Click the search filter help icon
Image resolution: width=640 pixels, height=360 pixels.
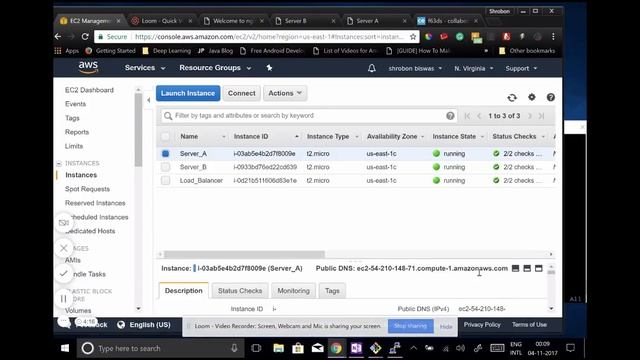click(x=450, y=116)
